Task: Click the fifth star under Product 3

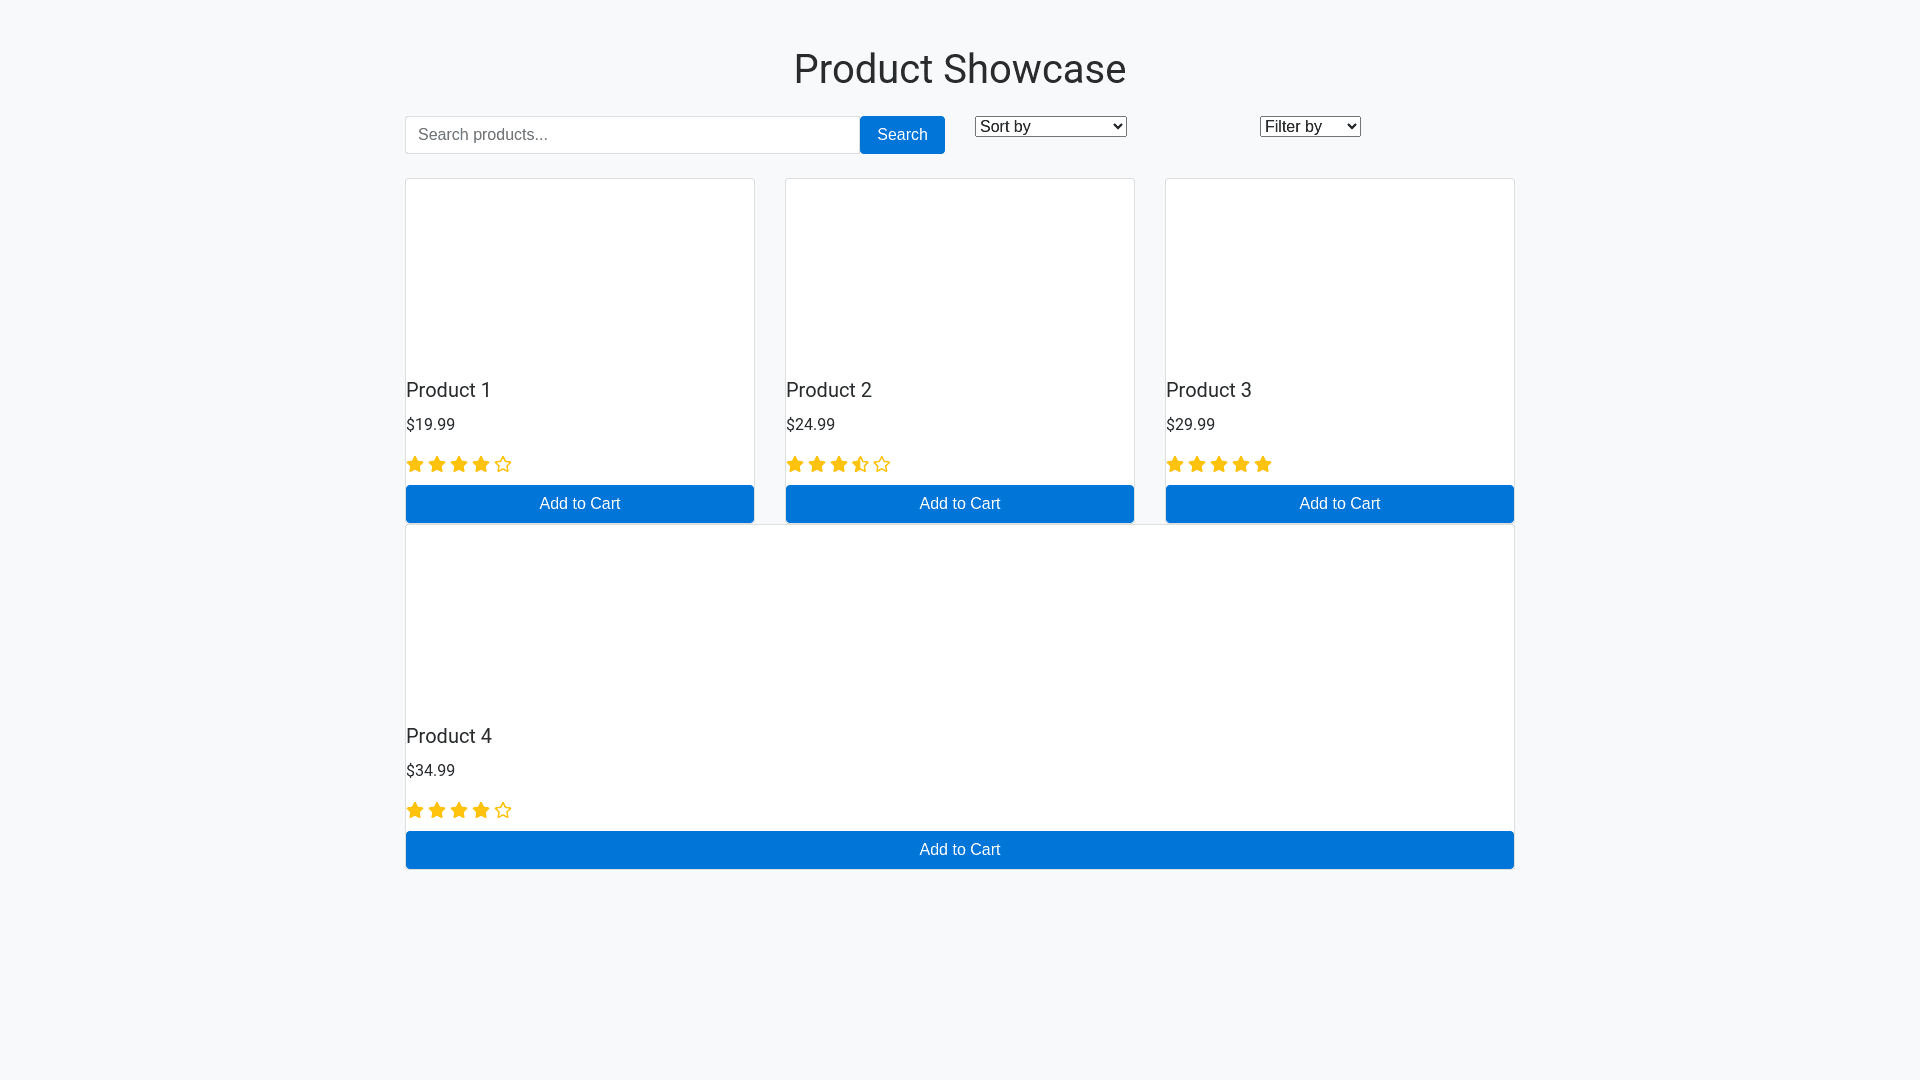Action: coord(1263,464)
